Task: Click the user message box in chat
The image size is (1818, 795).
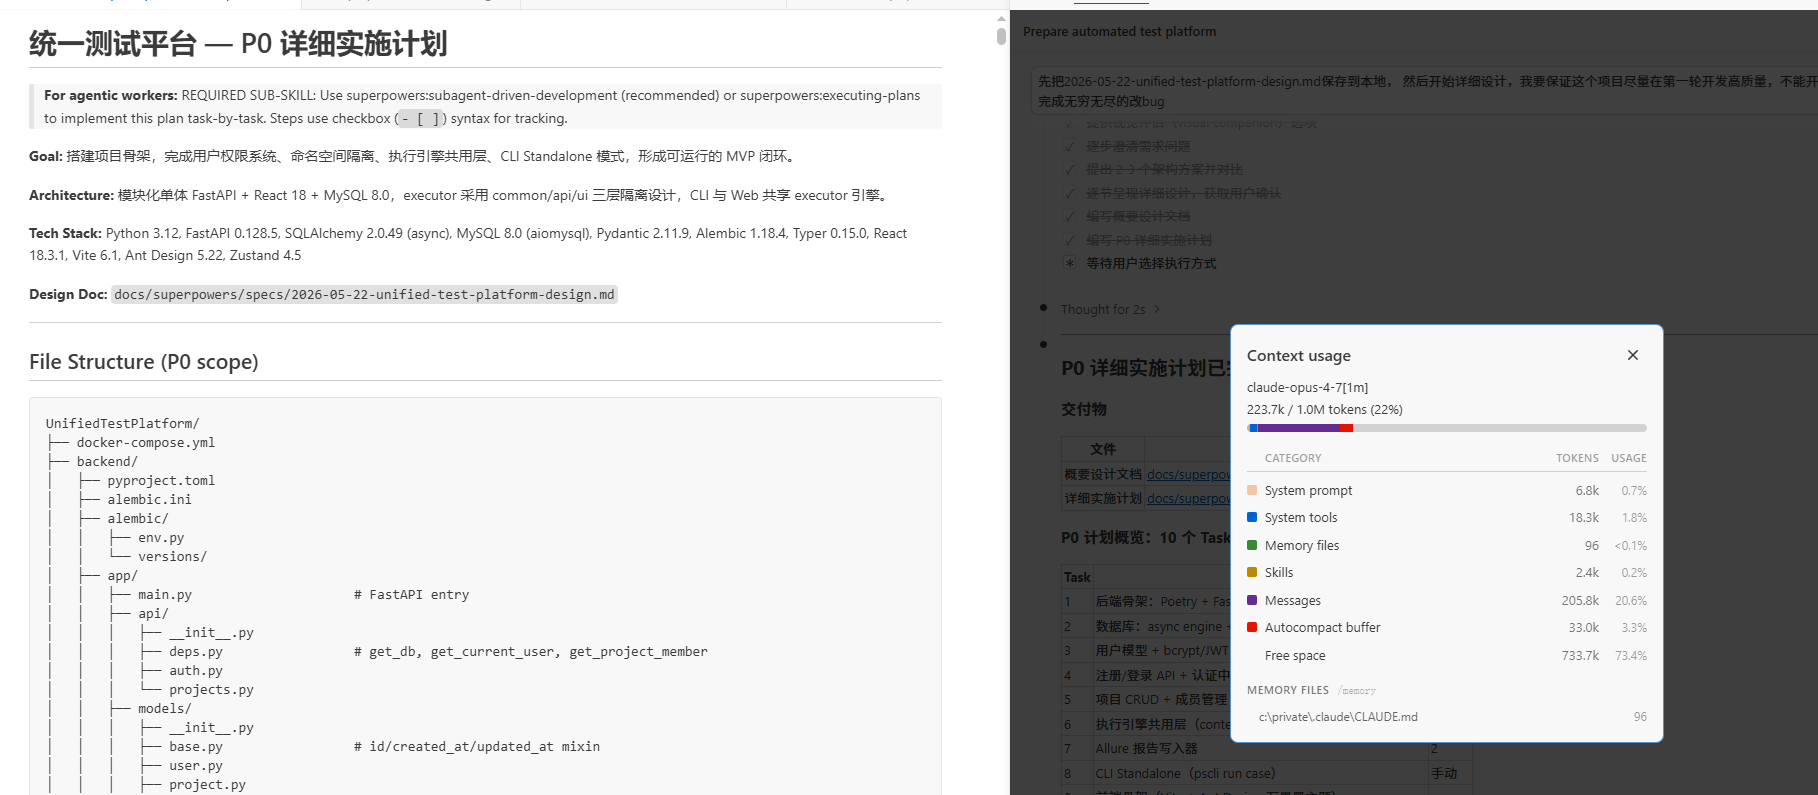Action: 1424,91
